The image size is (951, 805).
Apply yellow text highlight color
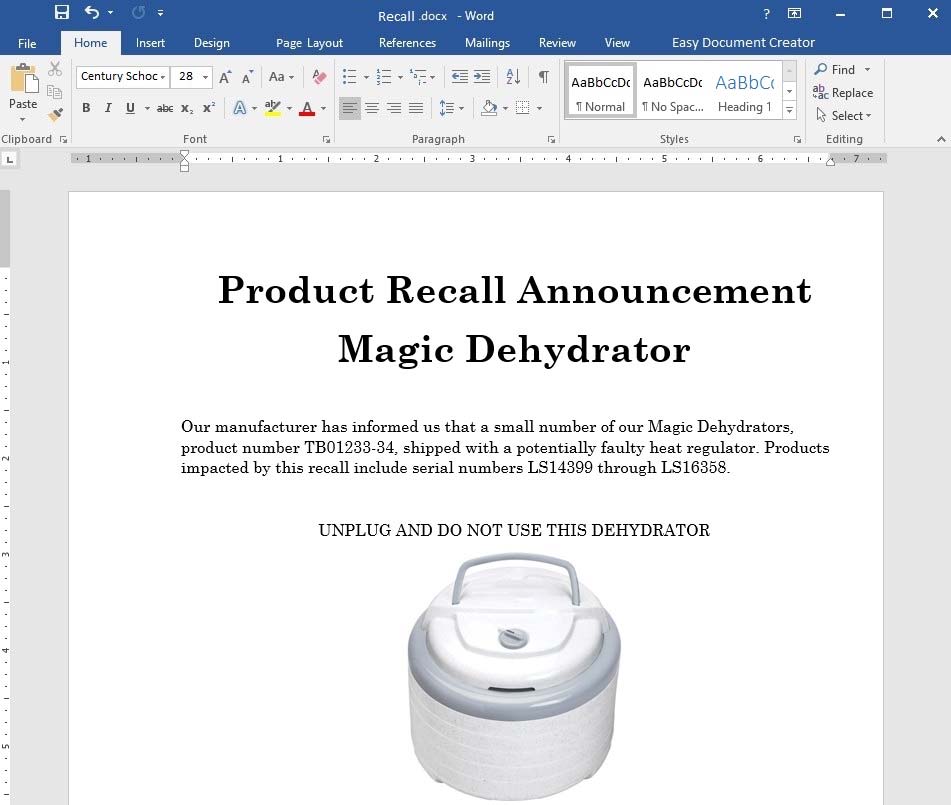(273, 108)
